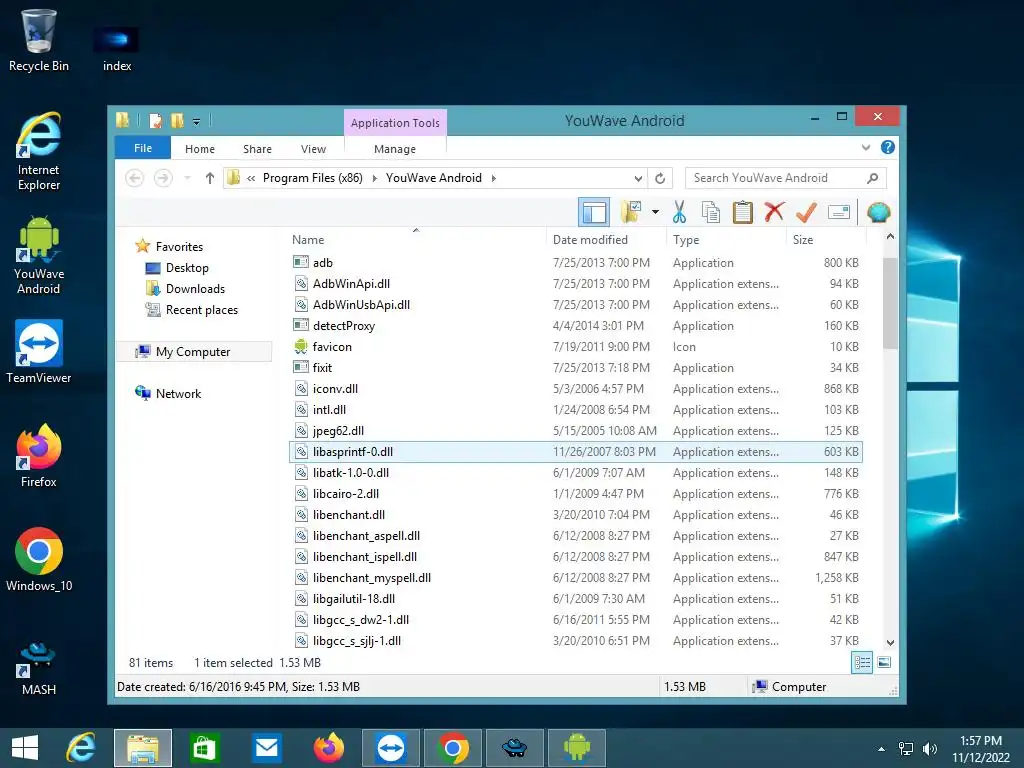Select the fixit application file
This screenshot has width=1024, height=768.
click(x=575, y=368)
